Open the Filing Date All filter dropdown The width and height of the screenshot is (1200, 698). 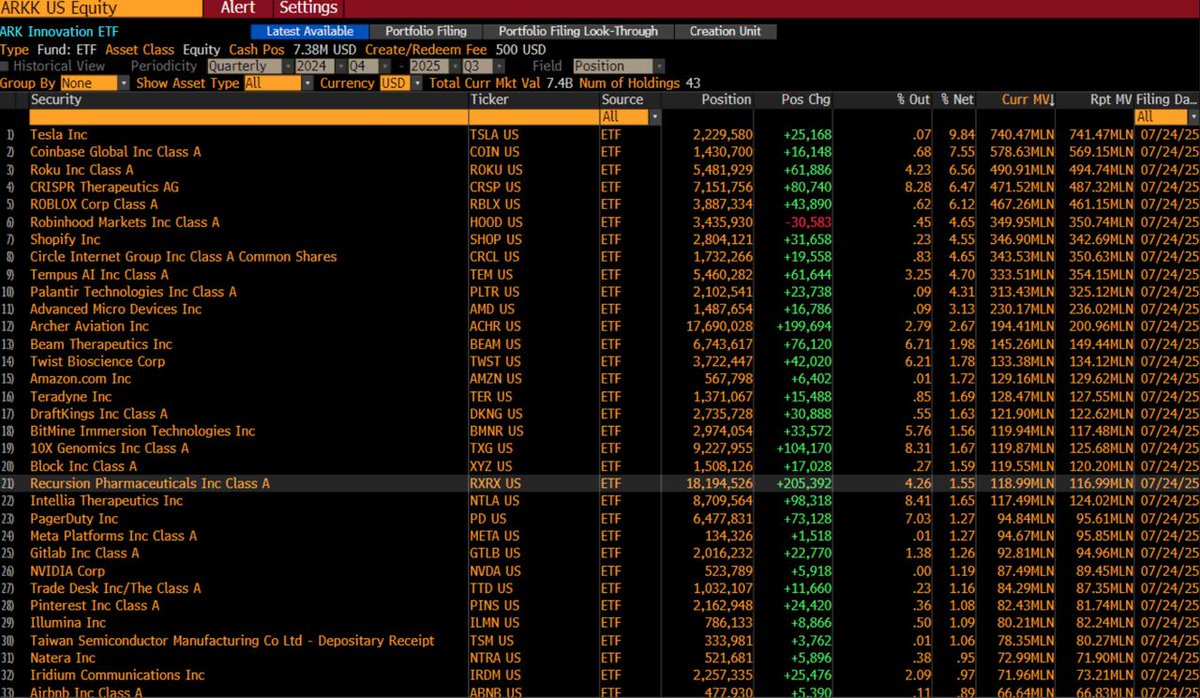[x=1165, y=117]
